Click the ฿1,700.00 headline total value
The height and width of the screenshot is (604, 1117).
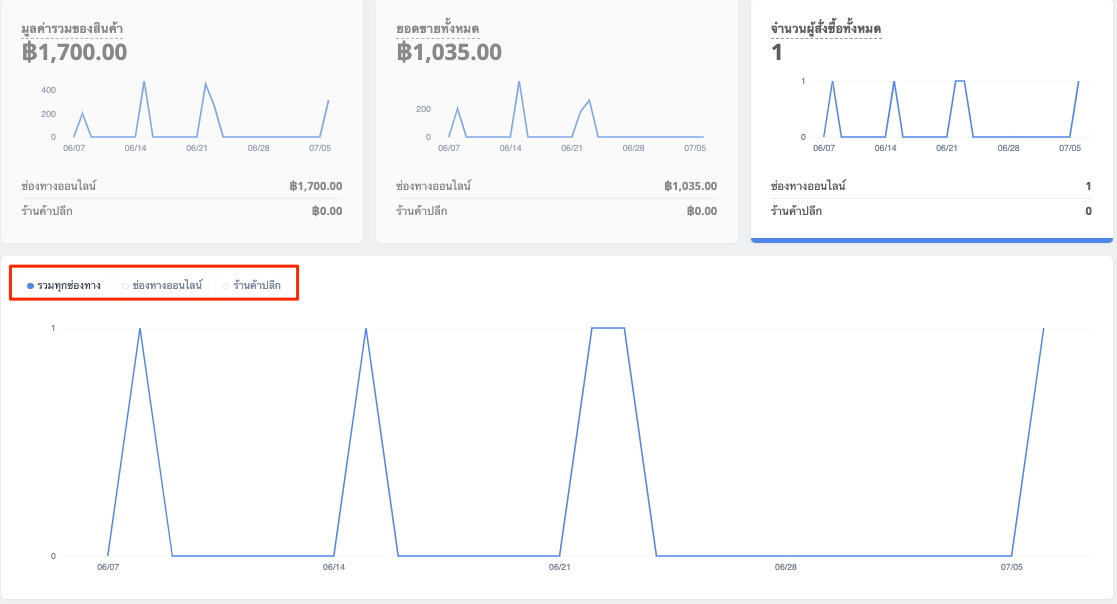point(74,52)
